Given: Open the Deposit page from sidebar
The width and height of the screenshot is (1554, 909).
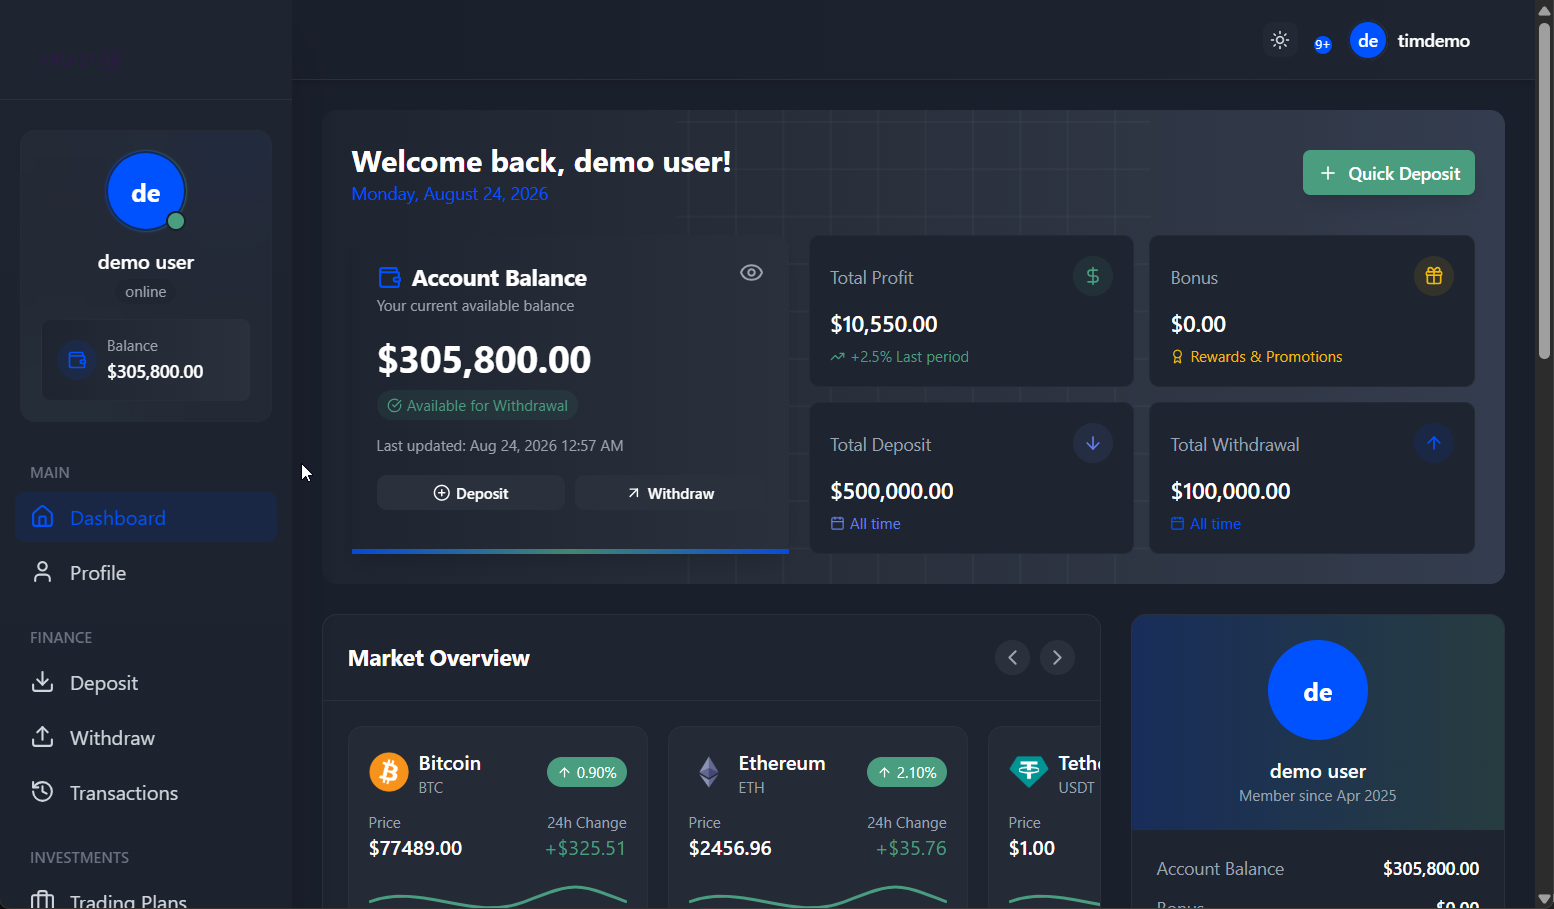Looking at the screenshot, I should [x=146, y=682].
